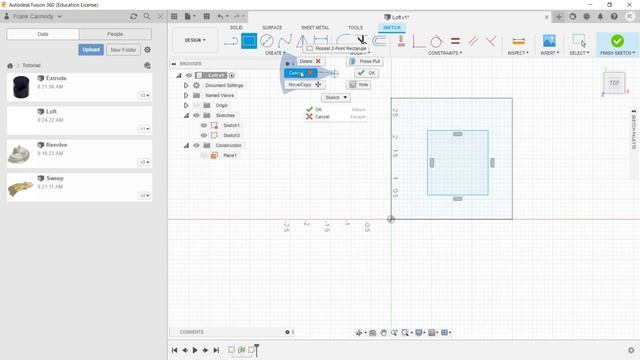
Task: Click the Save icon
Action: click(x=207, y=16)
